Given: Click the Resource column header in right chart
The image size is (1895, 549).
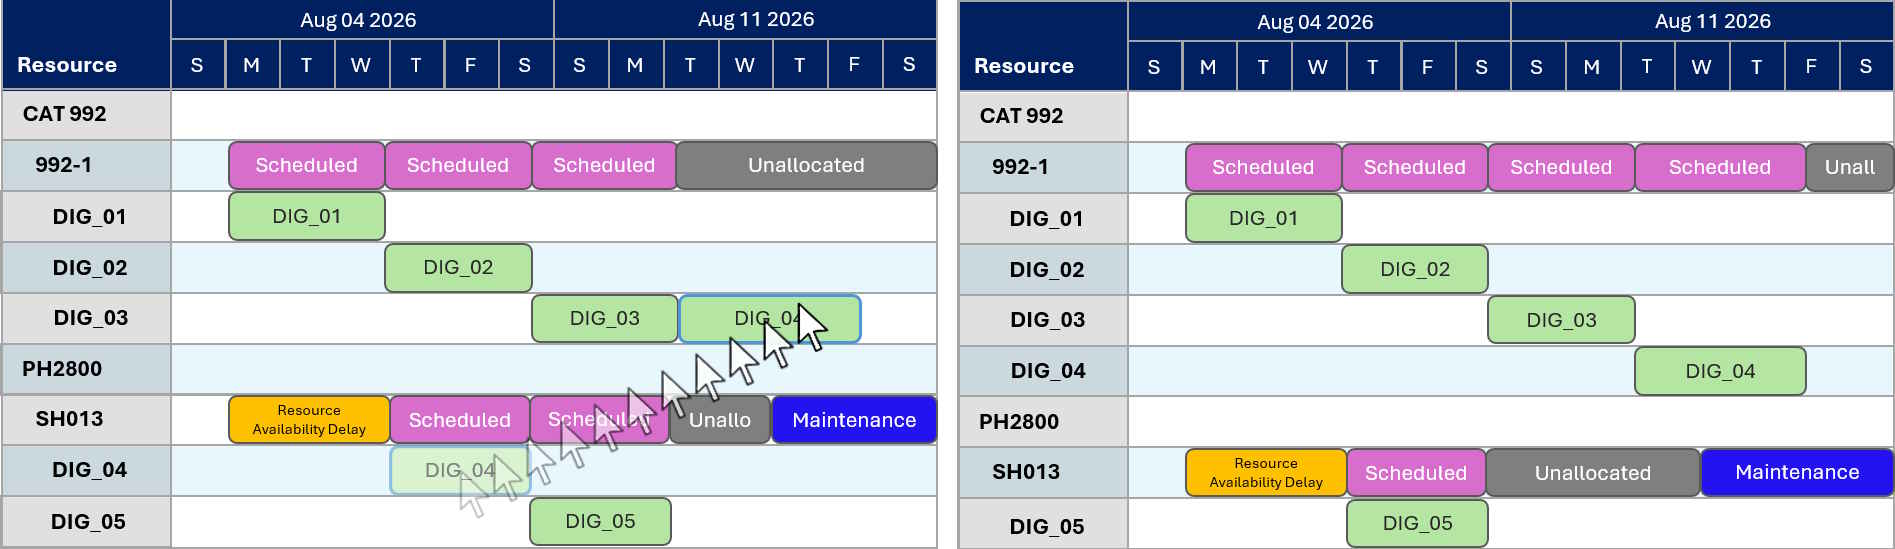Looking at the screenshot, I should (1023, 66).
